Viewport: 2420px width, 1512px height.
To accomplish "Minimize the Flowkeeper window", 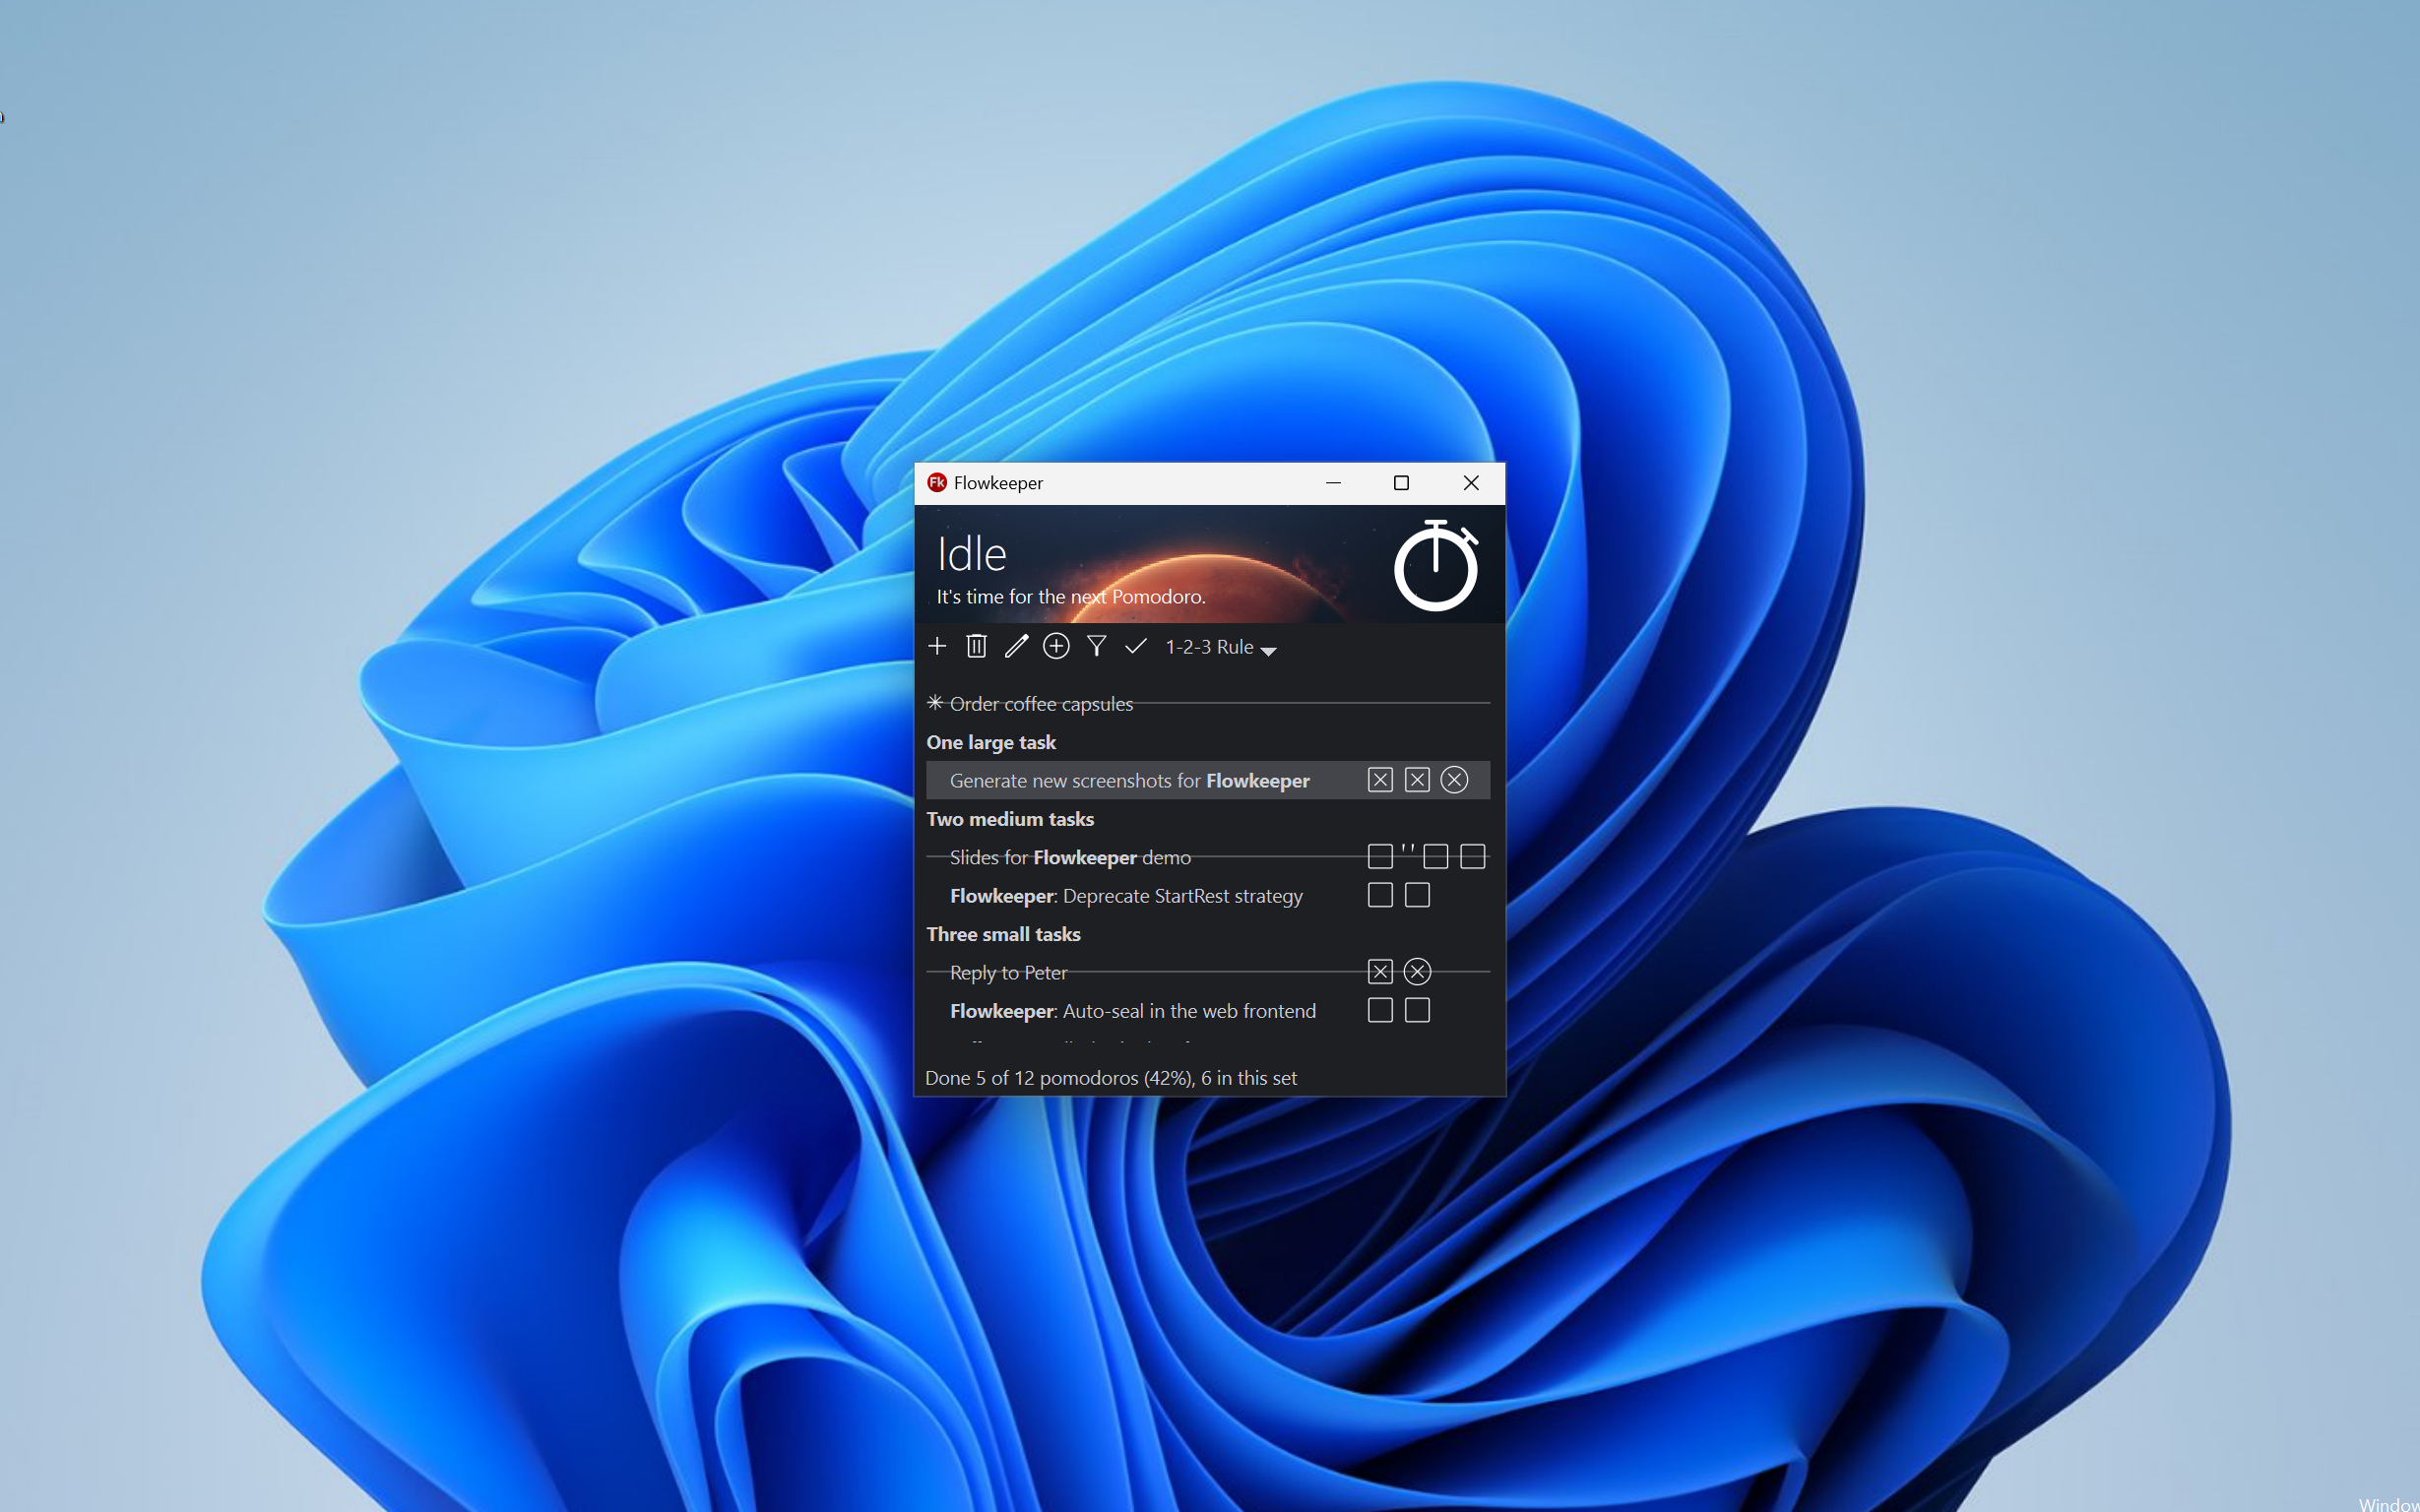I will (1333, 483).
